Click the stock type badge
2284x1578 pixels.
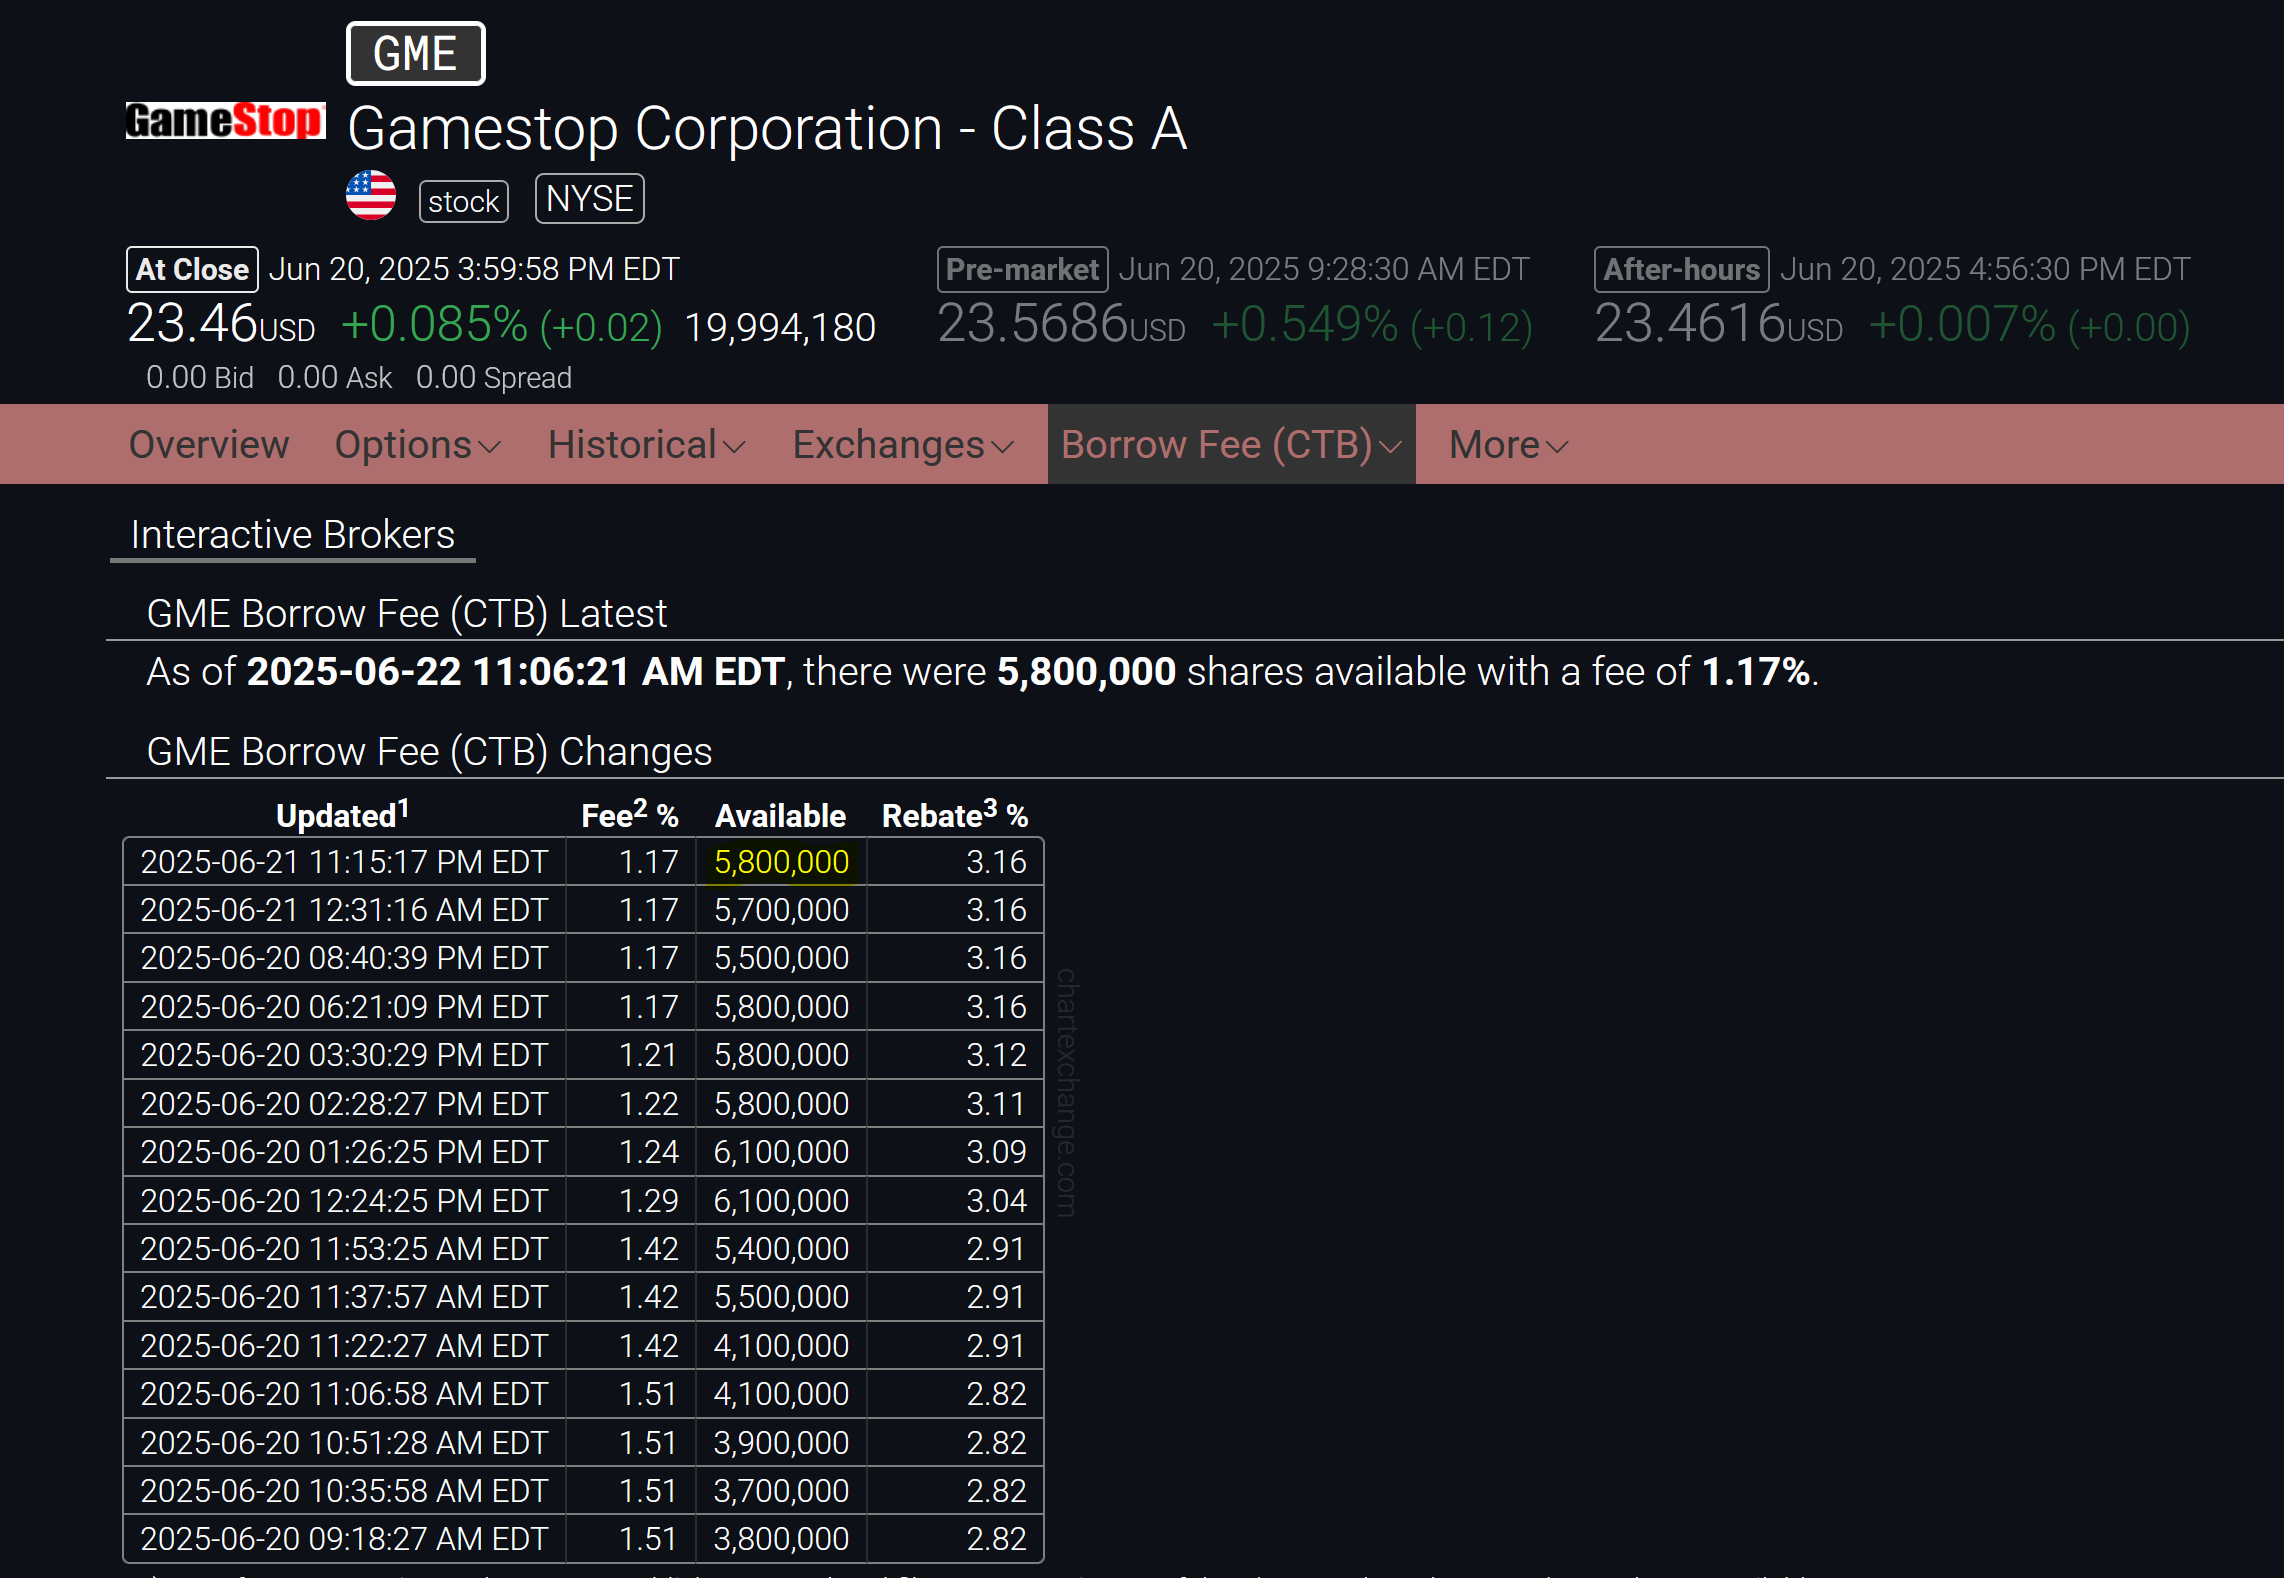tap(463, 201)
